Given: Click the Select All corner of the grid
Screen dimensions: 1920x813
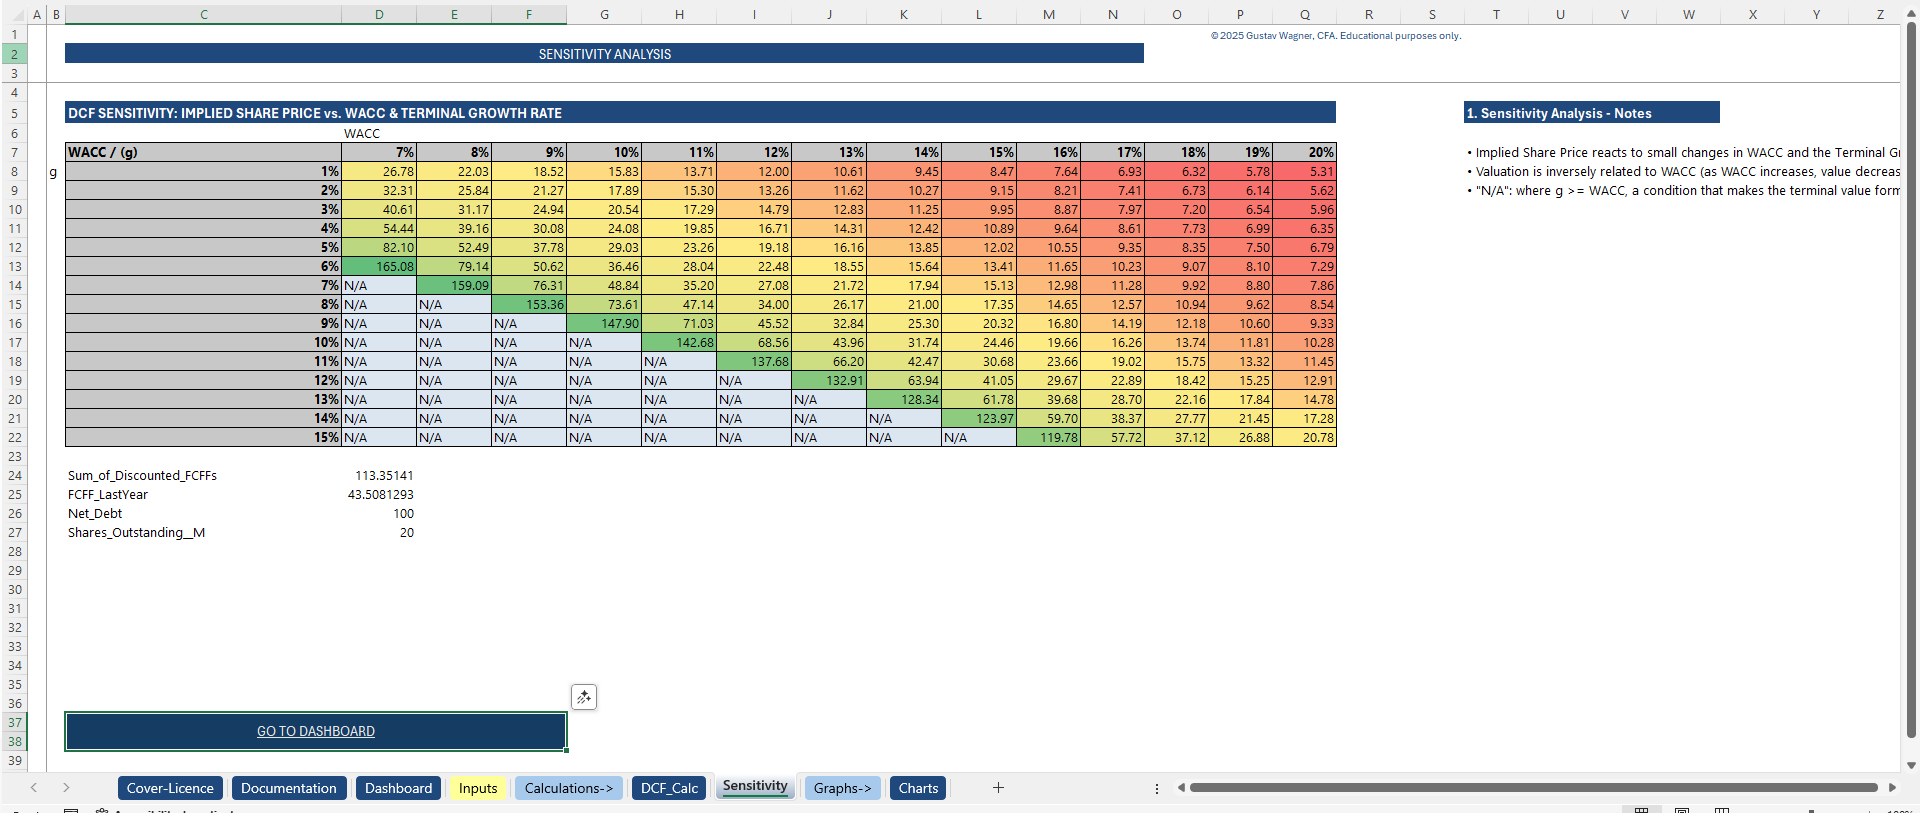Looking at the screenshot, I should (x=14, y=14).
